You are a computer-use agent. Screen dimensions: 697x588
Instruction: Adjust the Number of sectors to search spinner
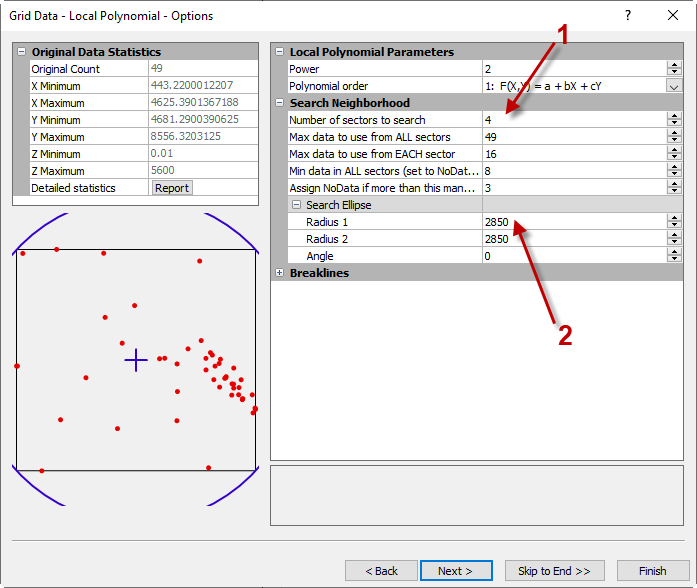[x=674, y=120]
